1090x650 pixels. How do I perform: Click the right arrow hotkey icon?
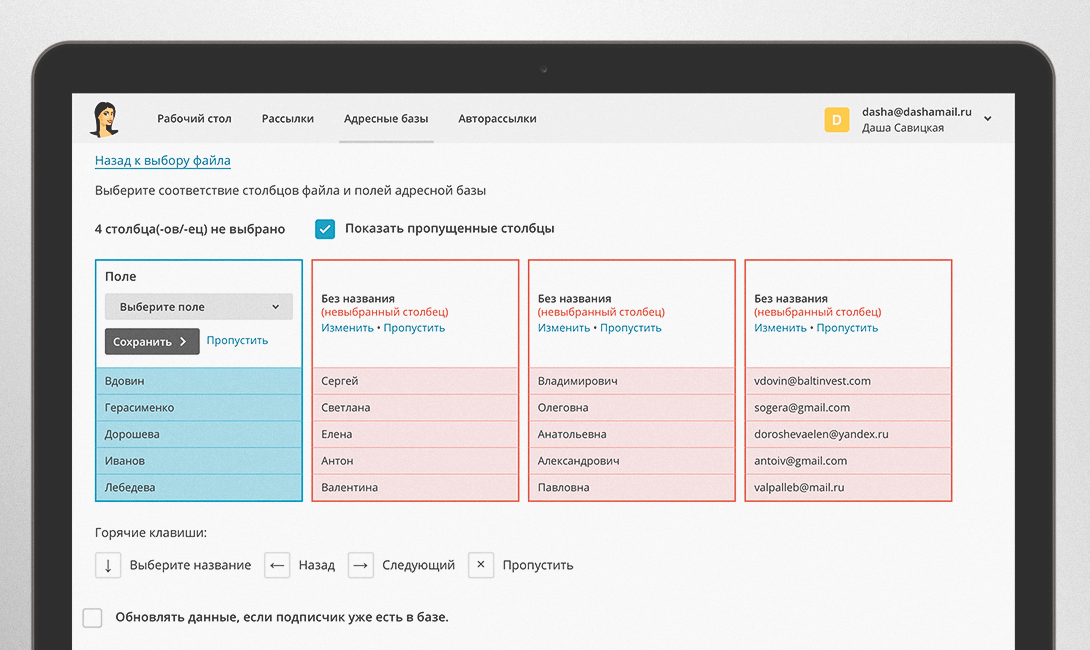[x=360, y=565]
